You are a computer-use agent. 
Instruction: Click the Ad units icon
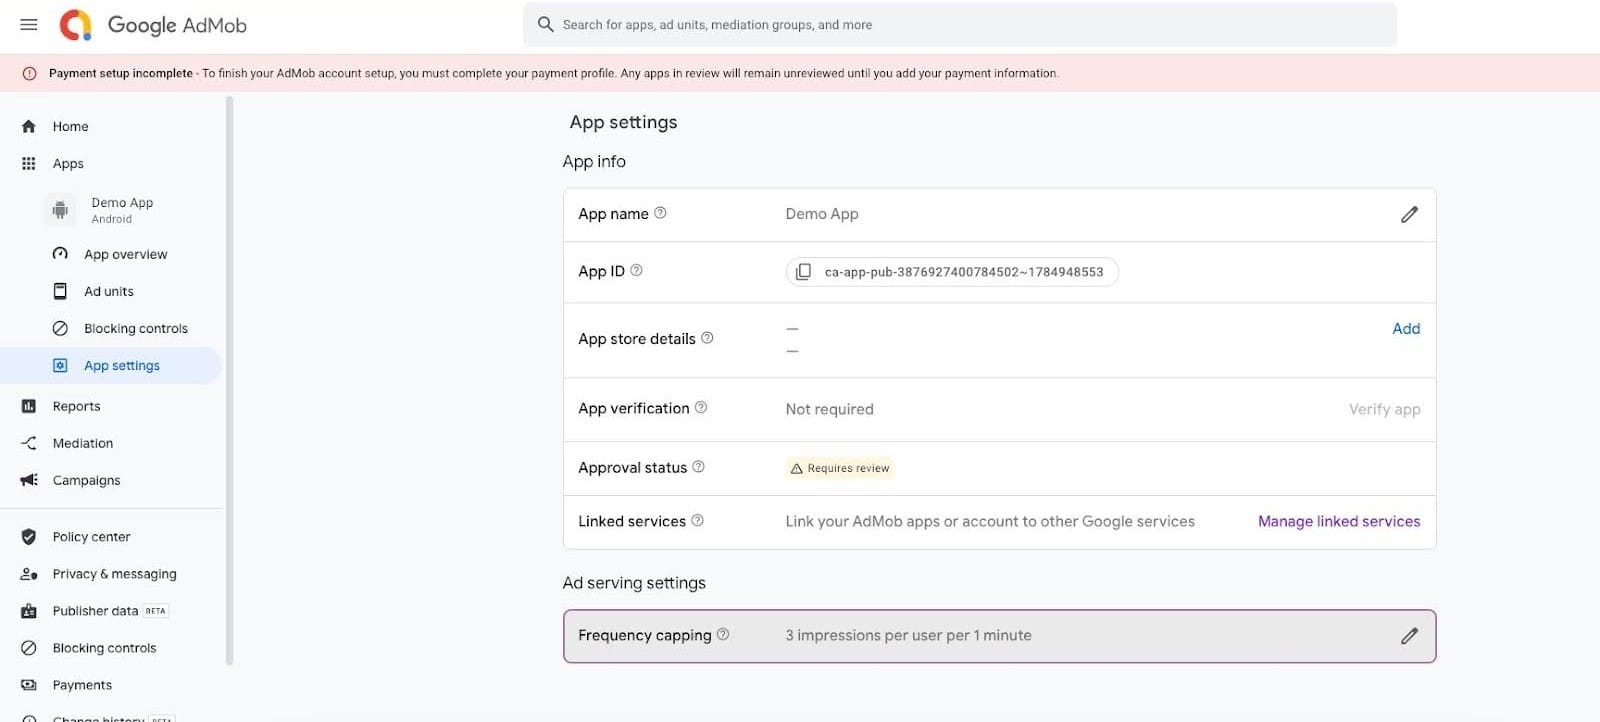pyautogui.click(x=60, y=291)
